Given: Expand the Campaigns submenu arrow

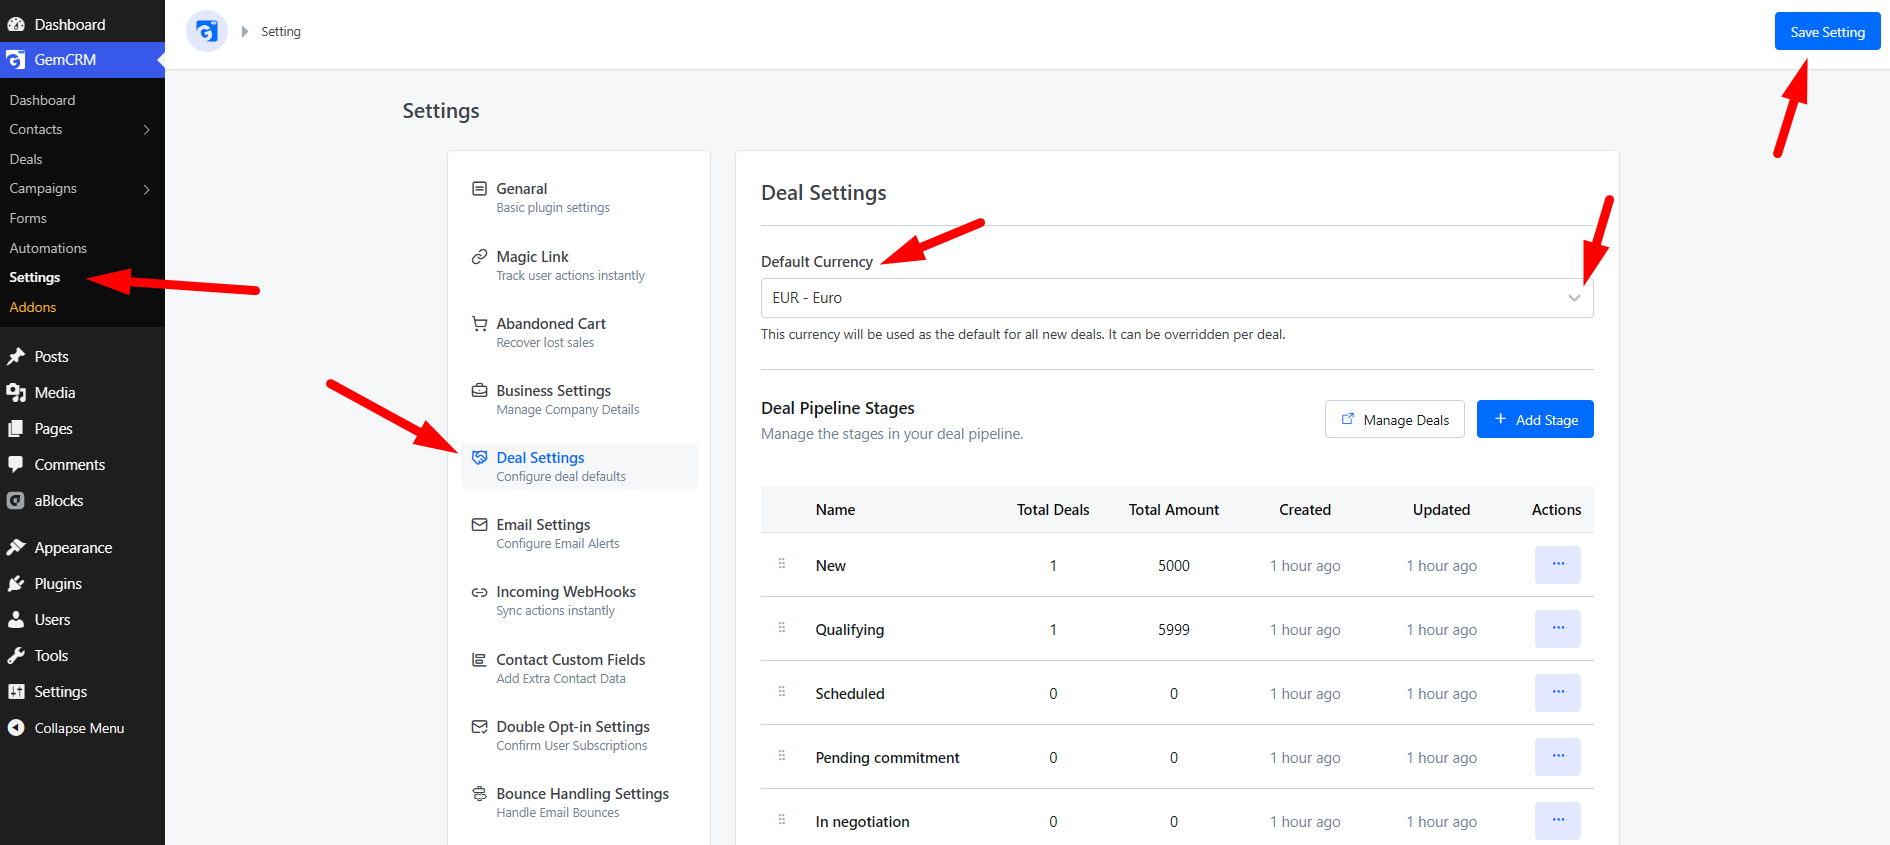Looking at the screenshot, I should coord(147,189).
